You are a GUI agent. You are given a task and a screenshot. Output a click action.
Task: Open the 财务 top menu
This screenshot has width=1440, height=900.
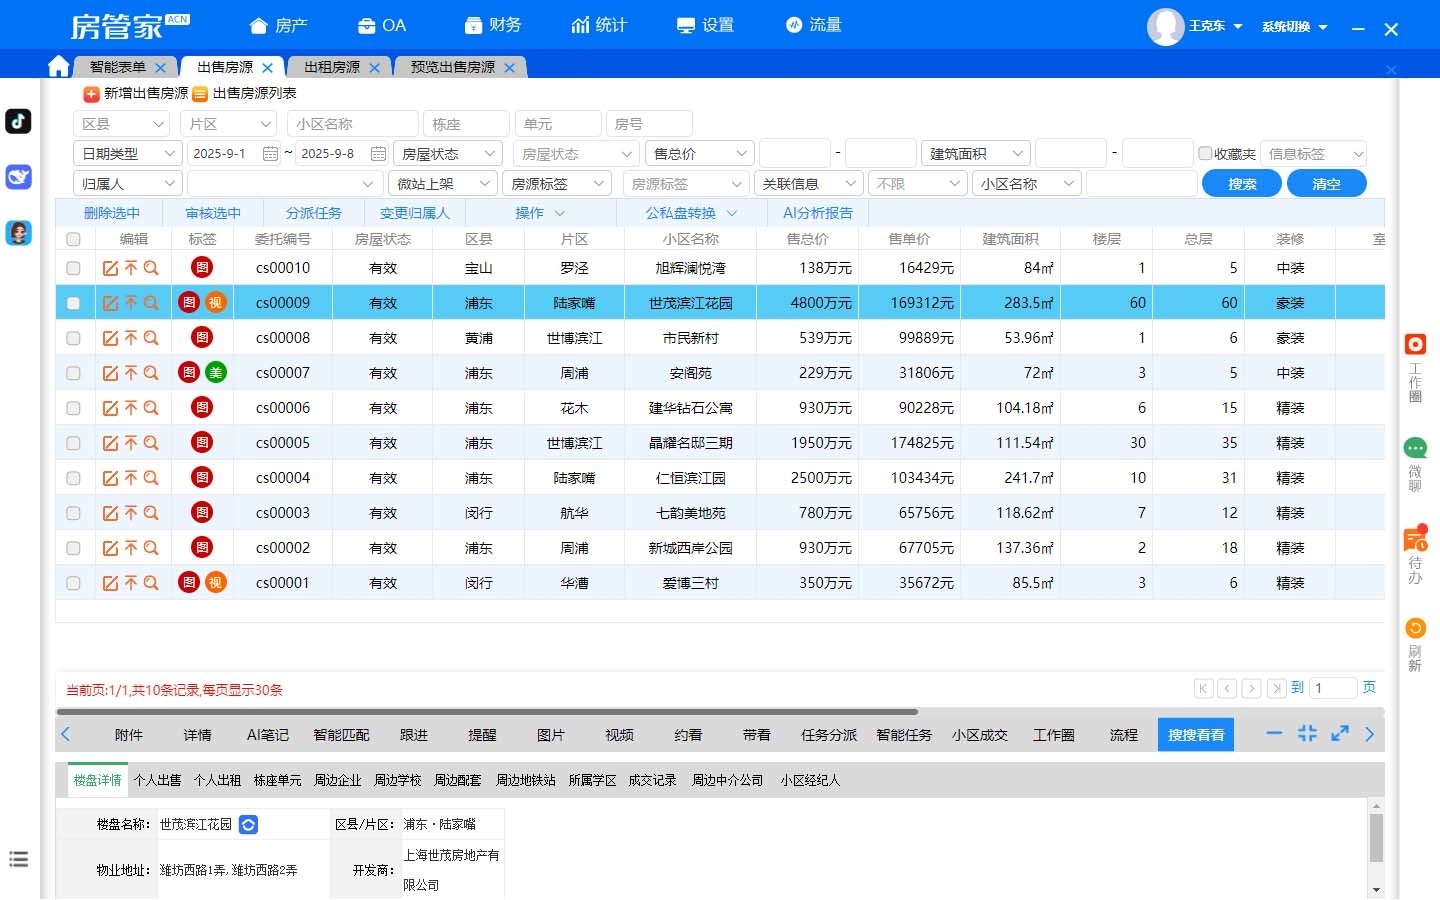pos(493,25)
